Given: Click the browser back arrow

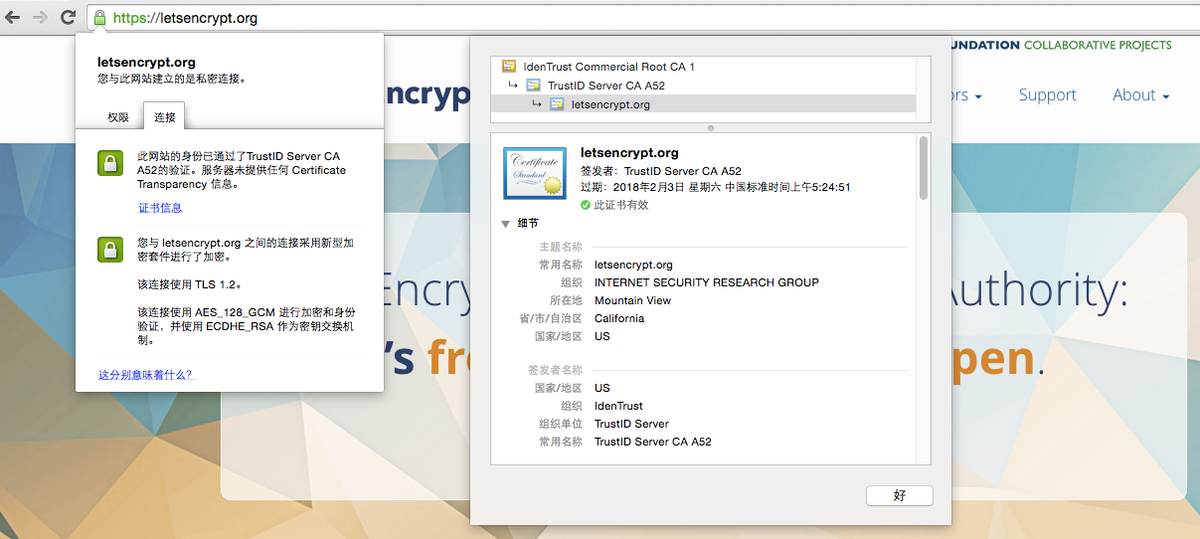Looking at the screenshot, I should click(13, 17).
